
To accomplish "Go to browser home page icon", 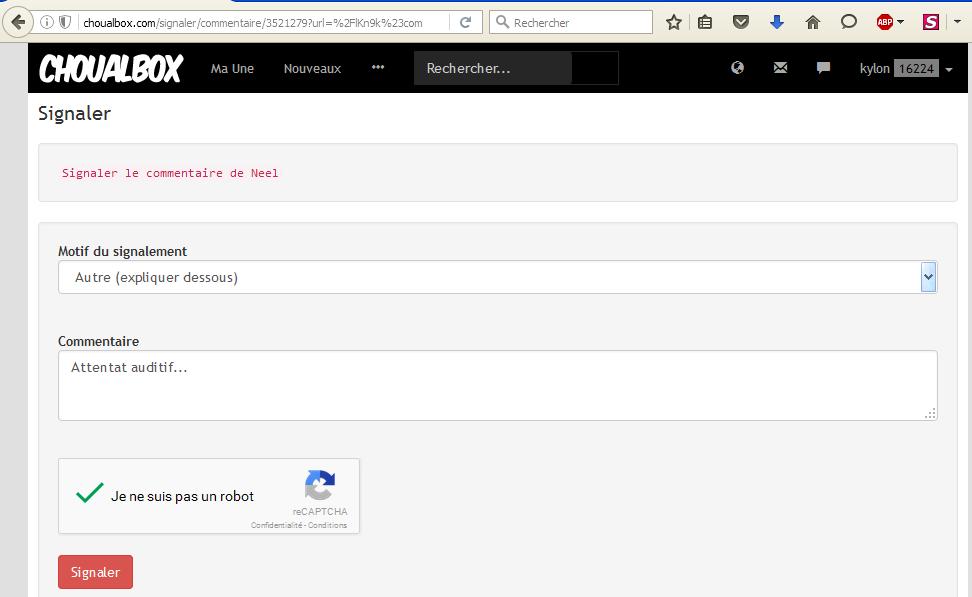I will point(812,22).
